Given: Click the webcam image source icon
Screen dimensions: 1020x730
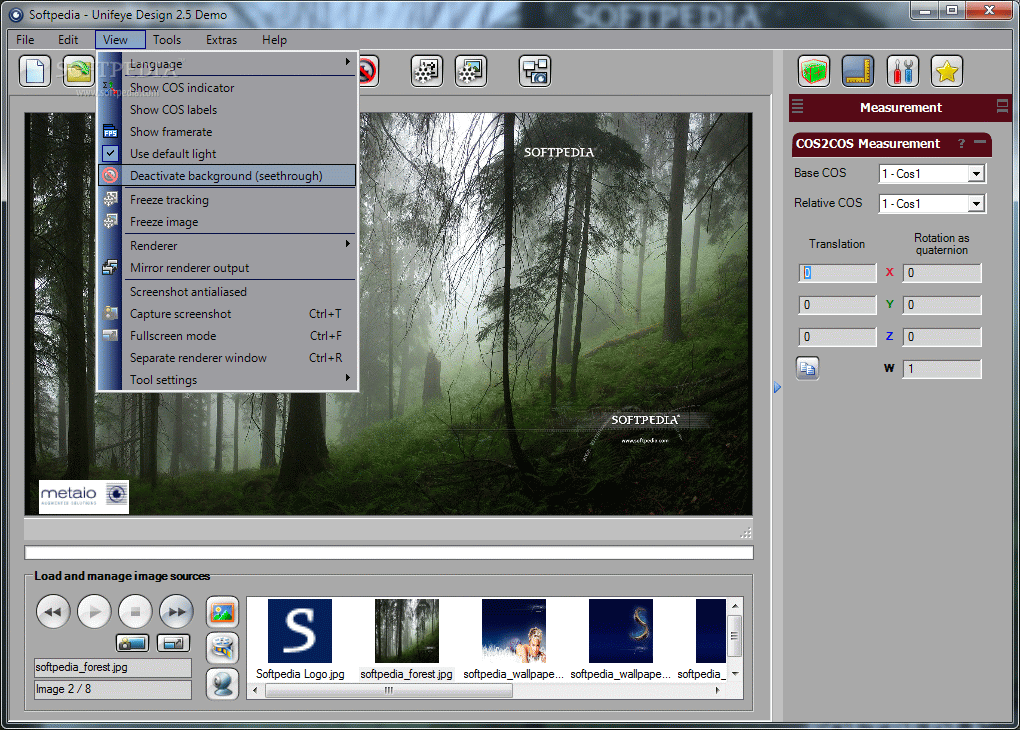Looking at the screenshot, I should [x=222, y=684].
